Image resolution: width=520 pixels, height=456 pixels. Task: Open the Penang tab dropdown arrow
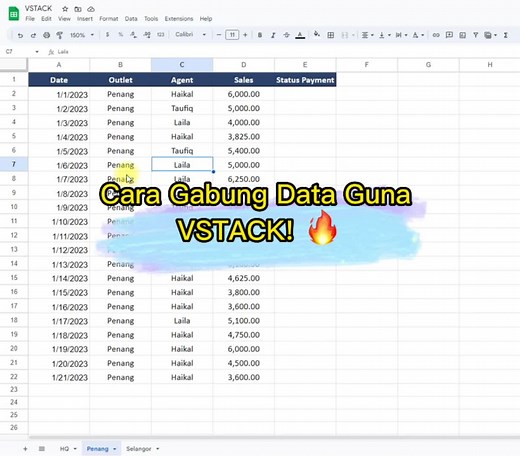[115, 449]
